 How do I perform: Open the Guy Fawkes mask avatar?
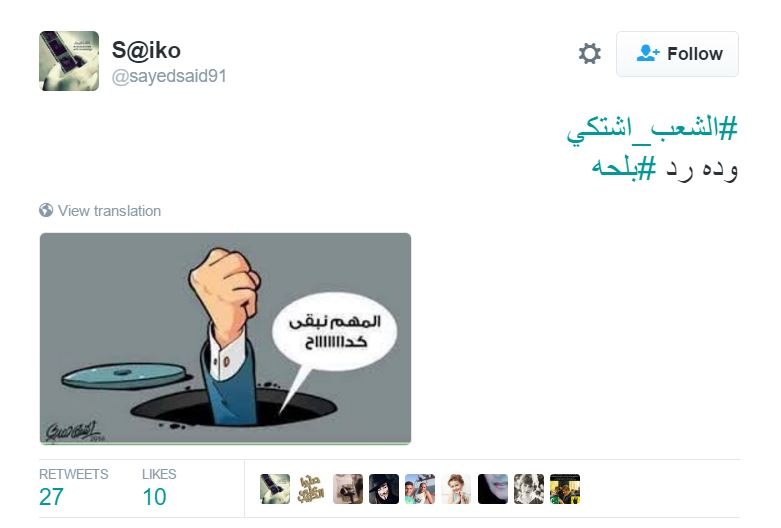[x=384, y=489]
